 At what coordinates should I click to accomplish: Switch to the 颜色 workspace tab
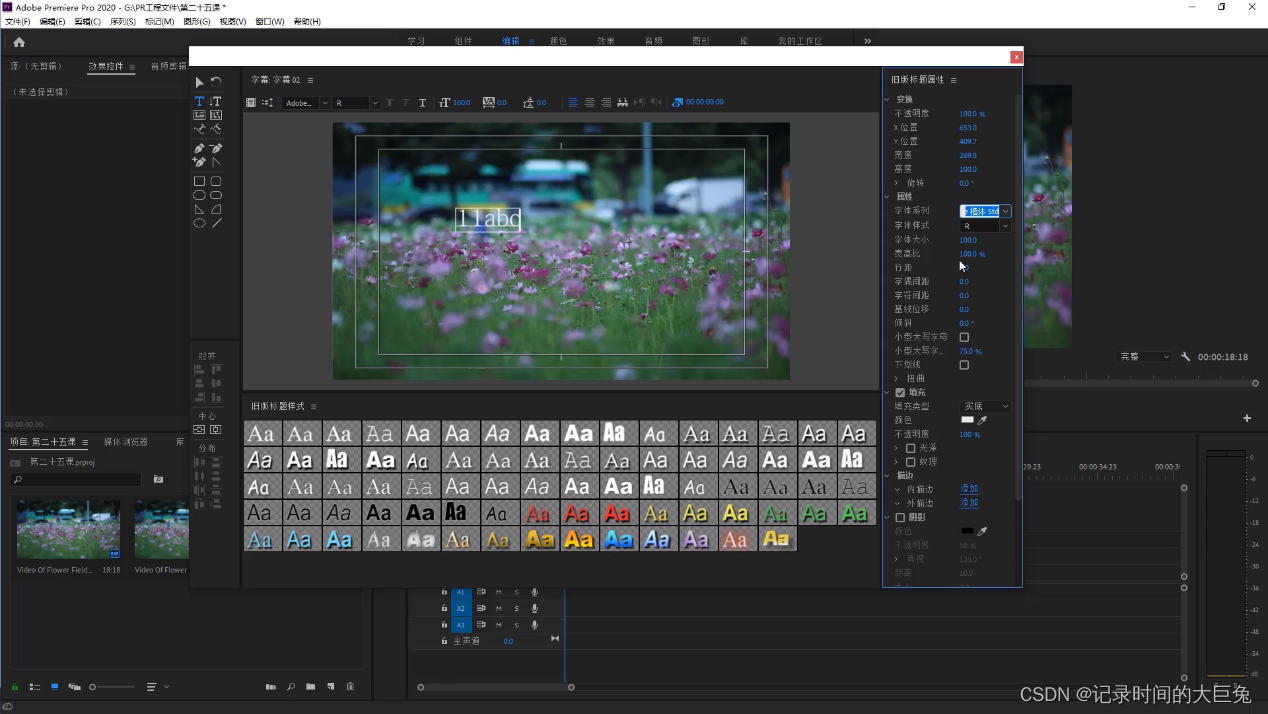click(x=558, y=41)
